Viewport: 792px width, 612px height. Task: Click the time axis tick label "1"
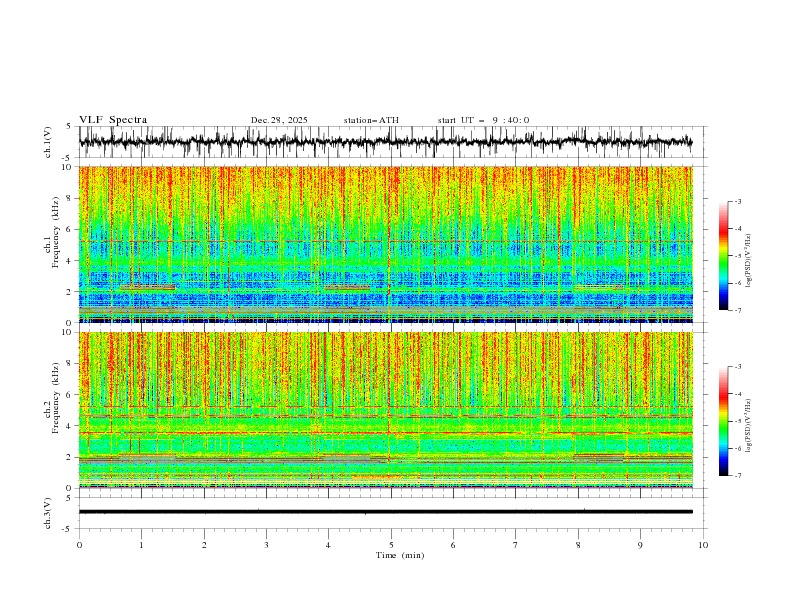(141, 545)
